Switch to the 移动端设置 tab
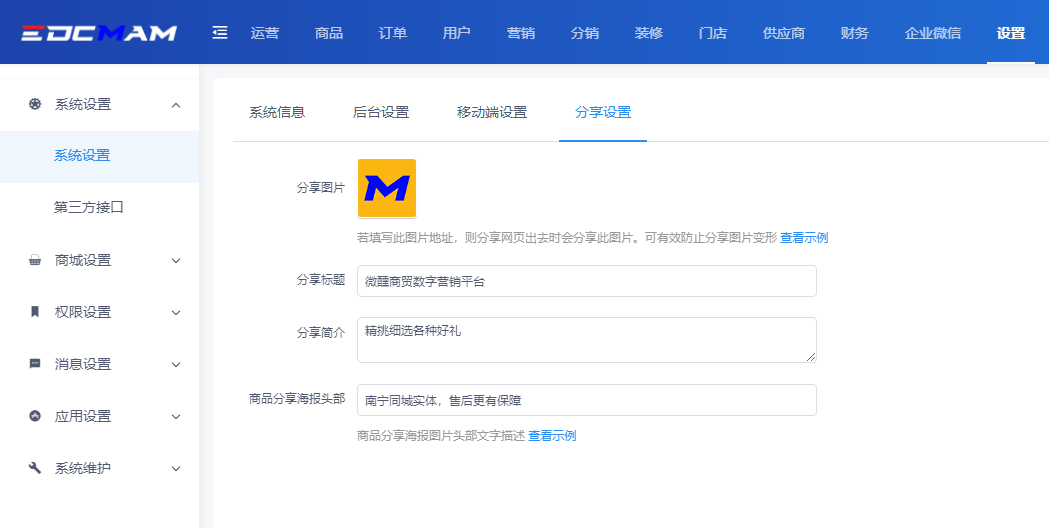1049x528 pixels. coord(491,112)
